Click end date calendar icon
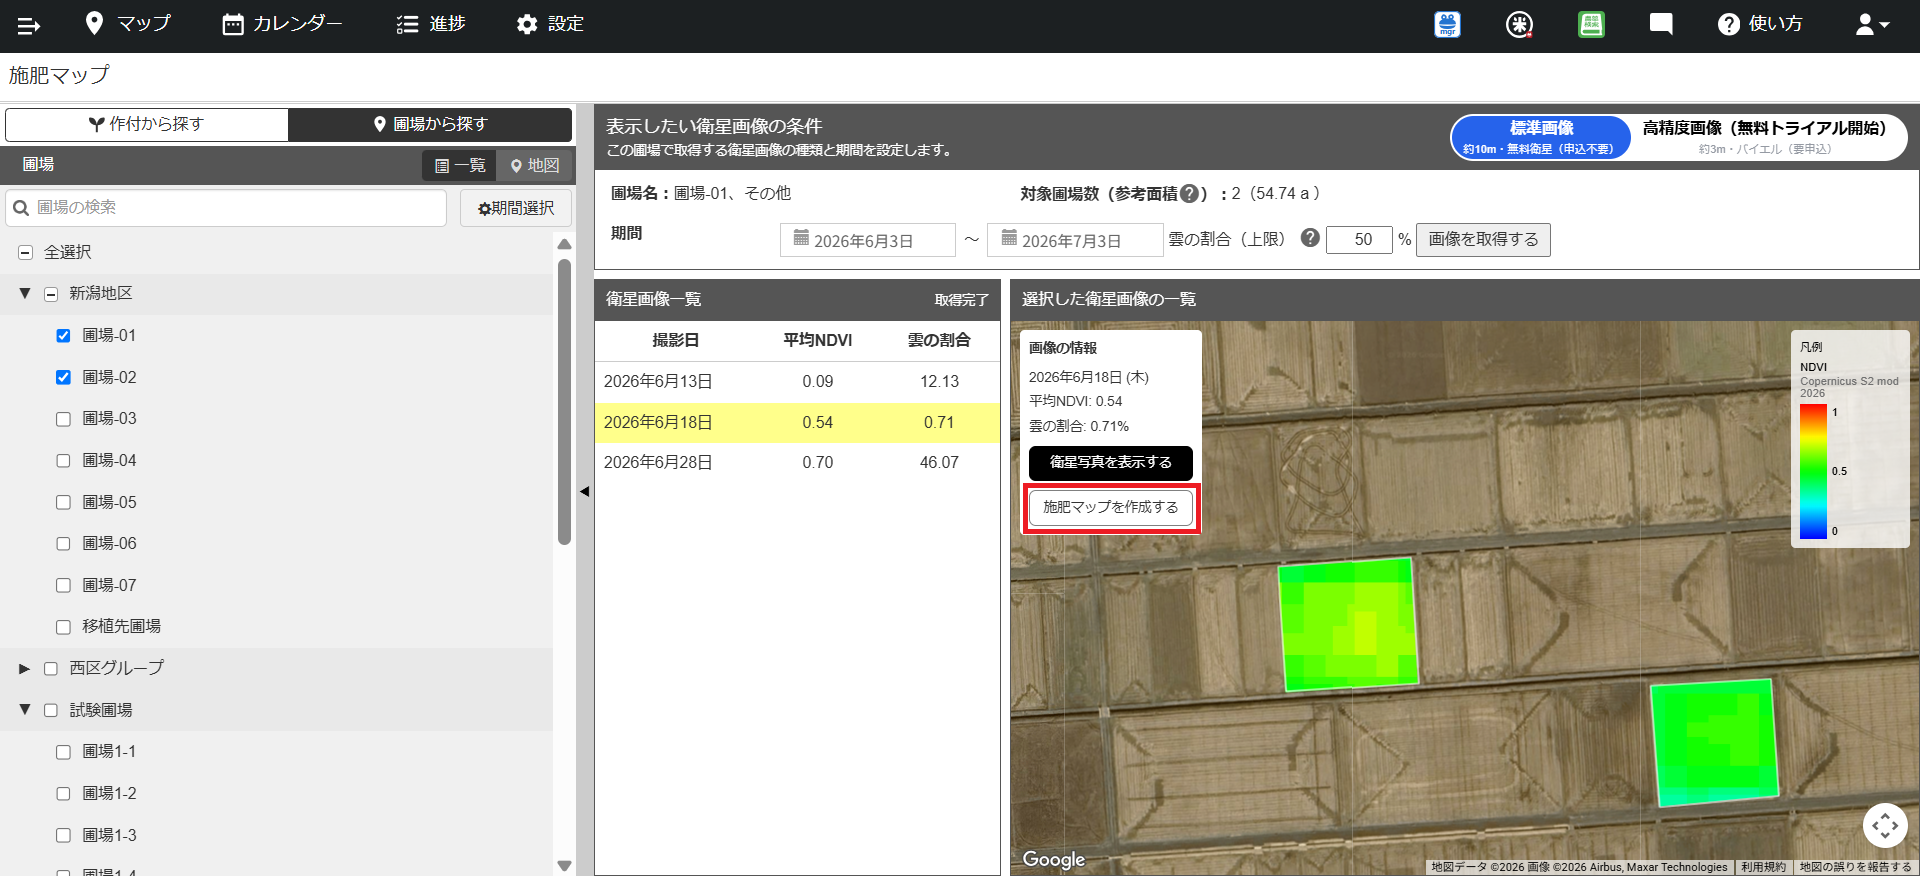The image size is (1920, 876). click(x=1009, y=238)
